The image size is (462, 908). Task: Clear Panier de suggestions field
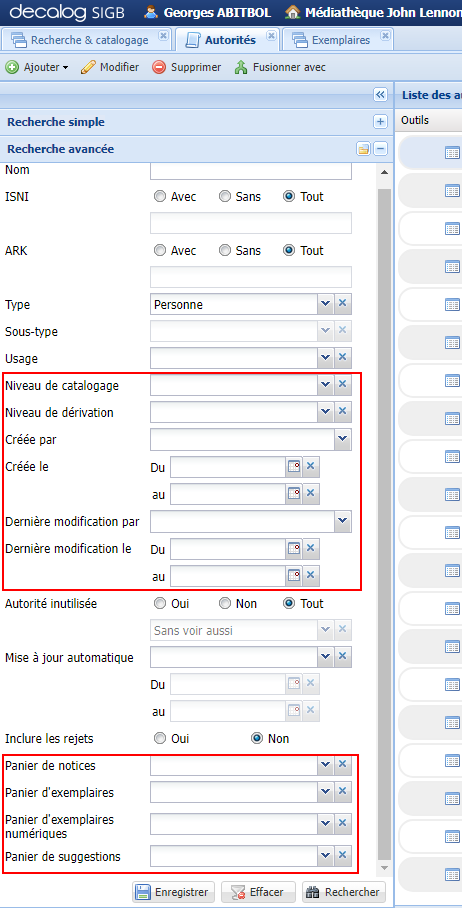click(343, 856)
